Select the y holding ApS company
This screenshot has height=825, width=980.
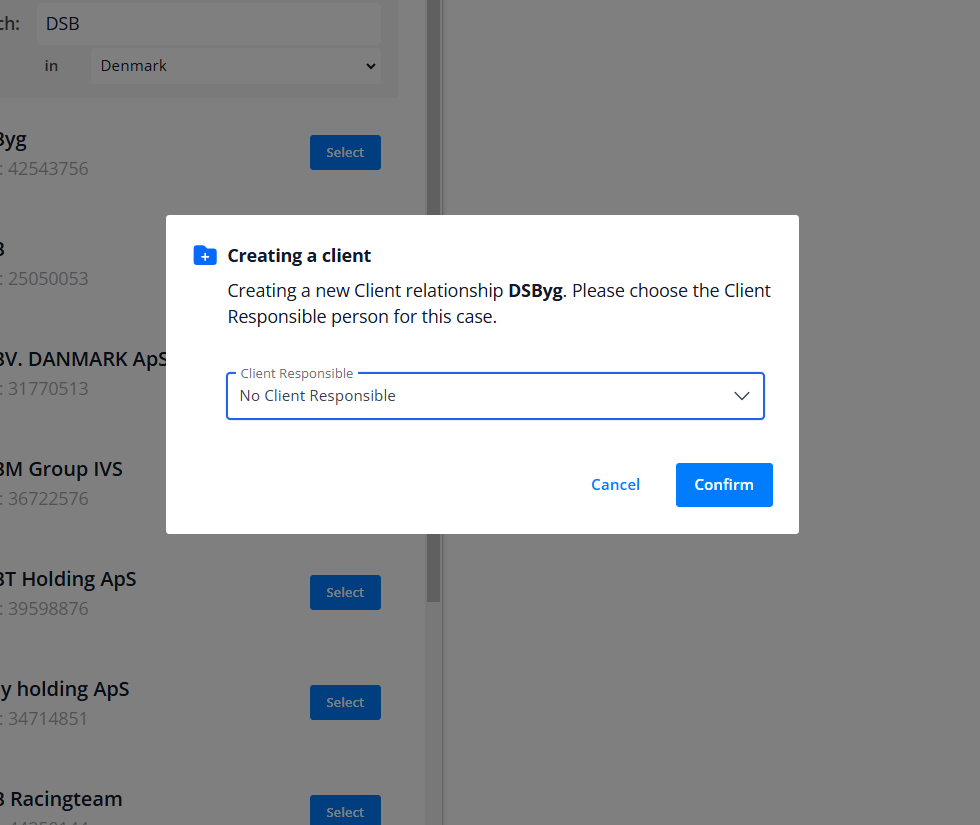(x=345, y=702)
